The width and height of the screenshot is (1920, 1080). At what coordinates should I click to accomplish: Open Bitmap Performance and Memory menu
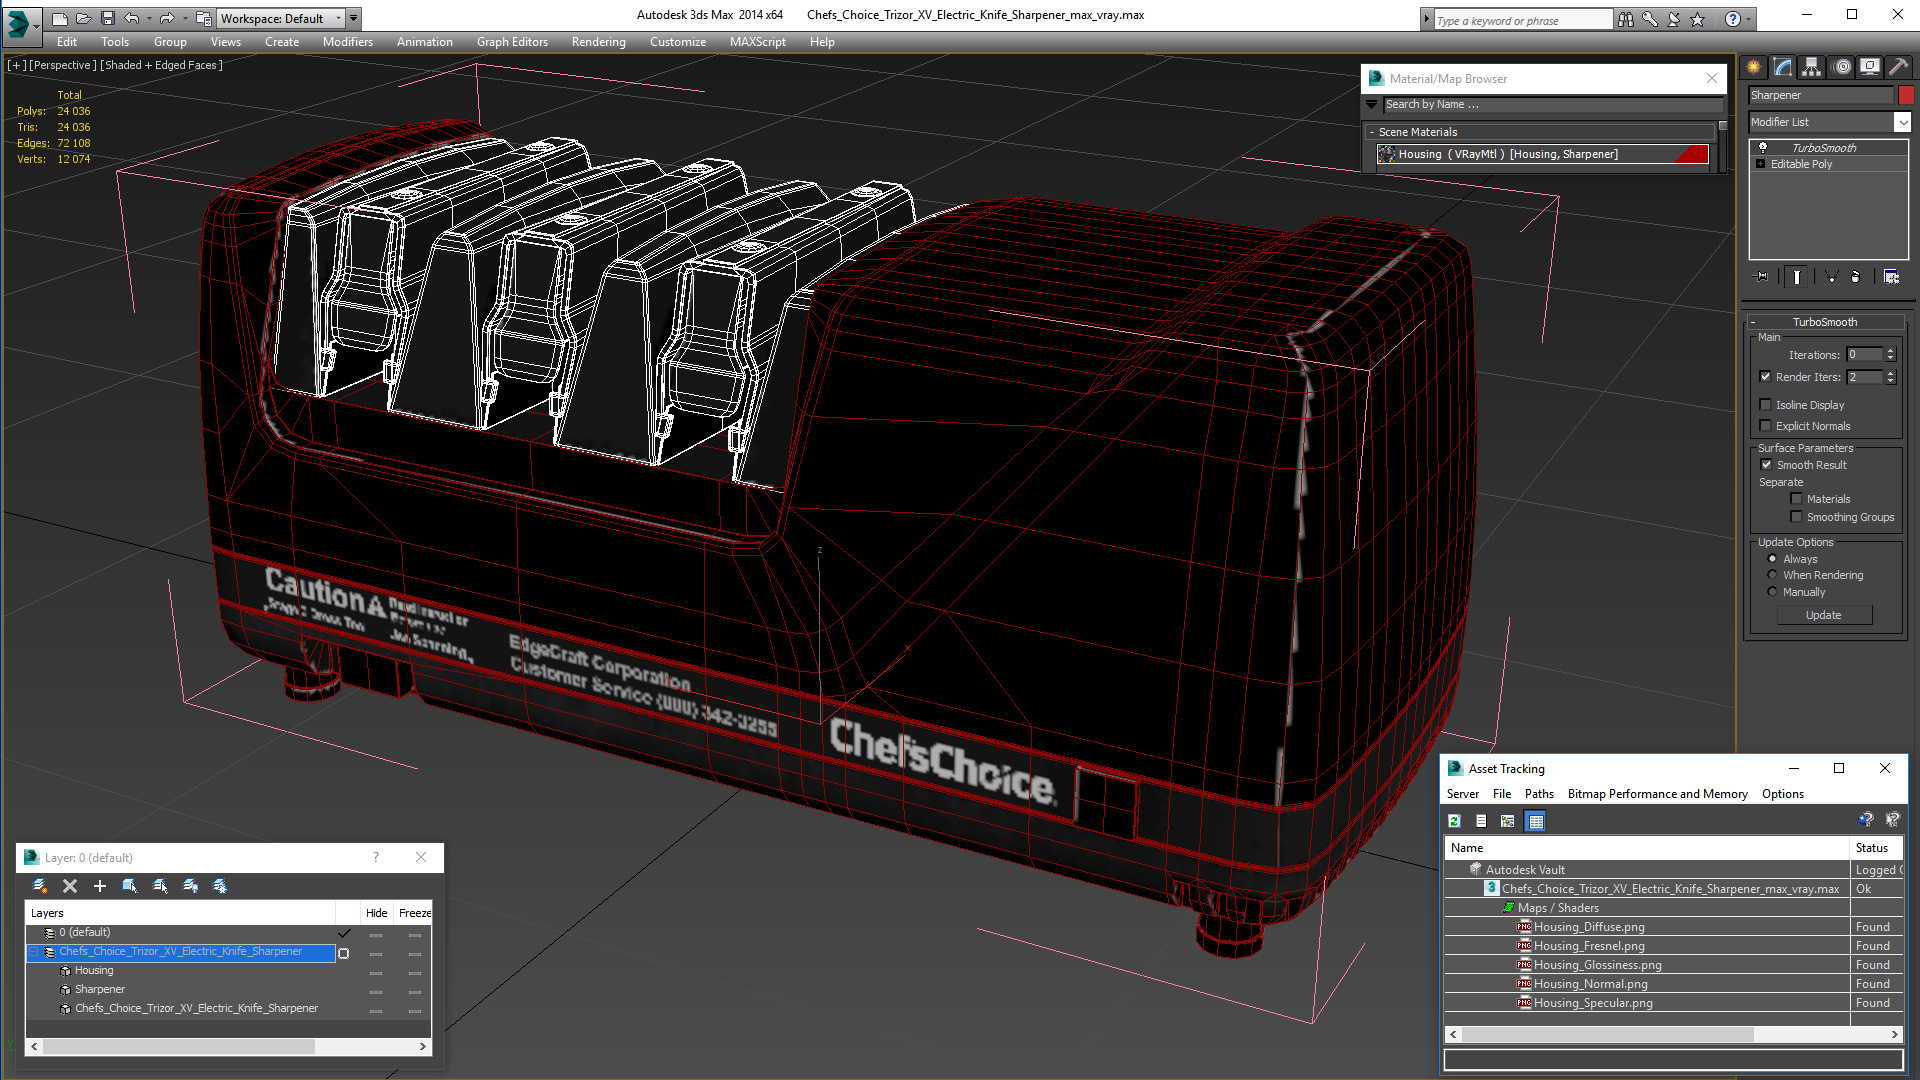pyautogui.click(x=1657, y=794)
